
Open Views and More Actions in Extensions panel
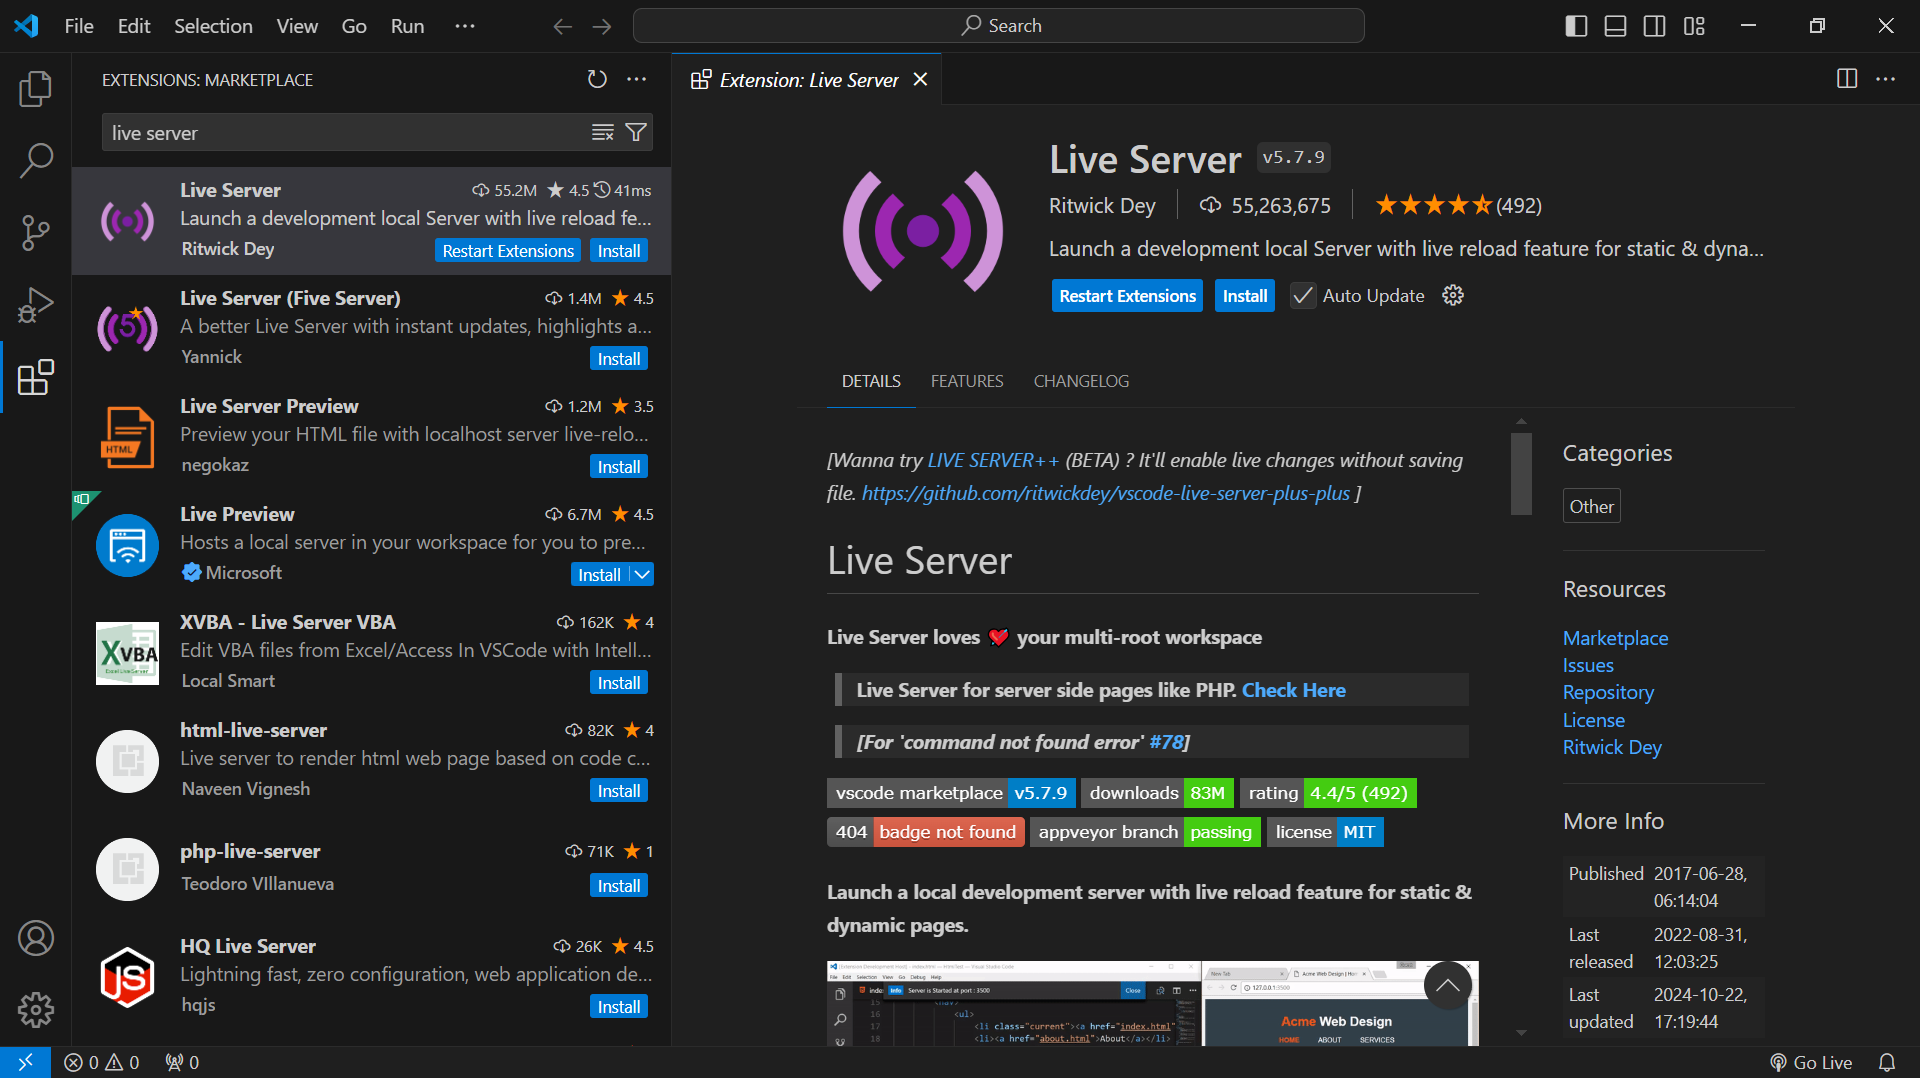coord(637,80)
